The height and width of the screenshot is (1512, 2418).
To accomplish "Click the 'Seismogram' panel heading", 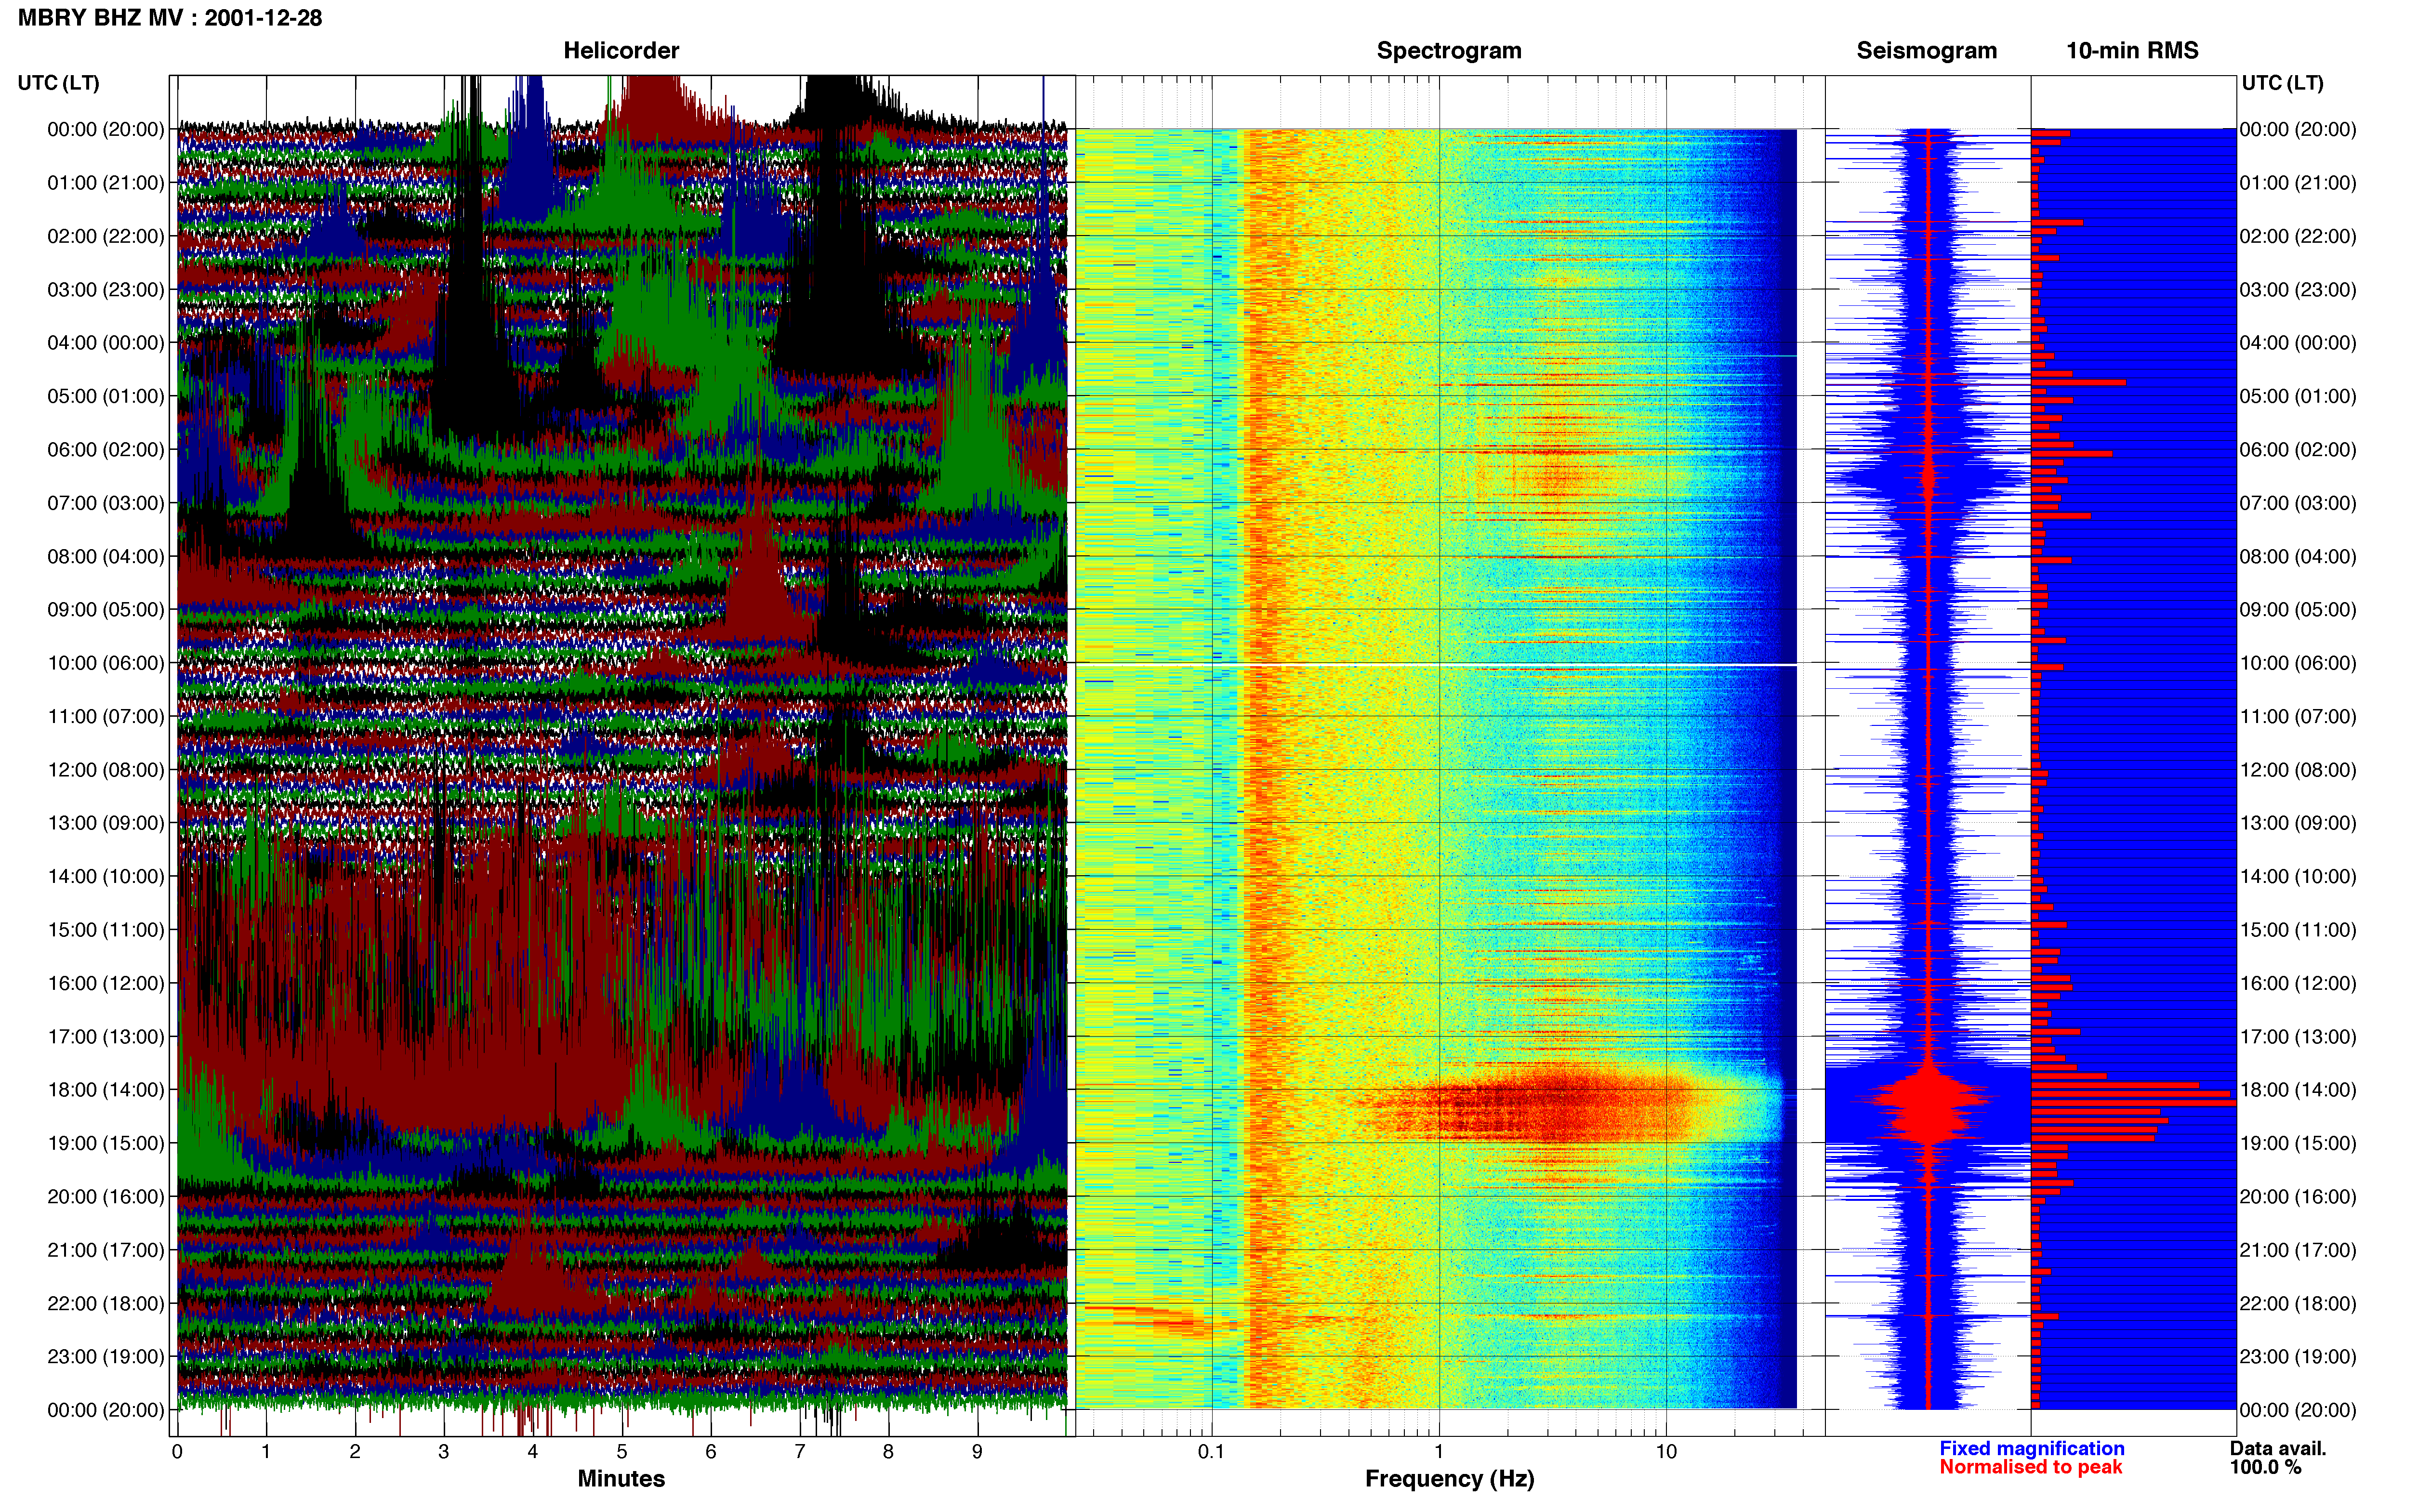I will [x=1926, y=51].
